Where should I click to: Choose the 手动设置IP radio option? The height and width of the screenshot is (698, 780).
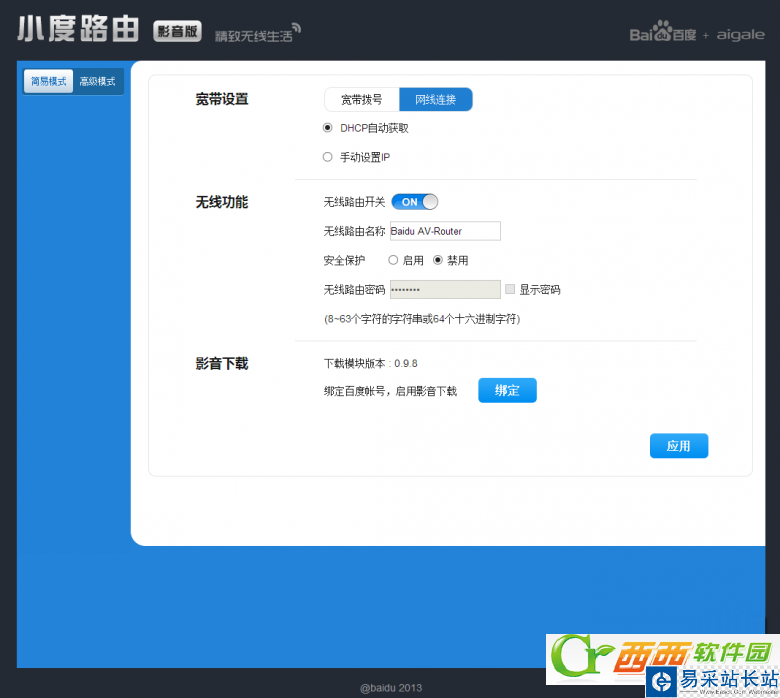click(x=327, y=157)
